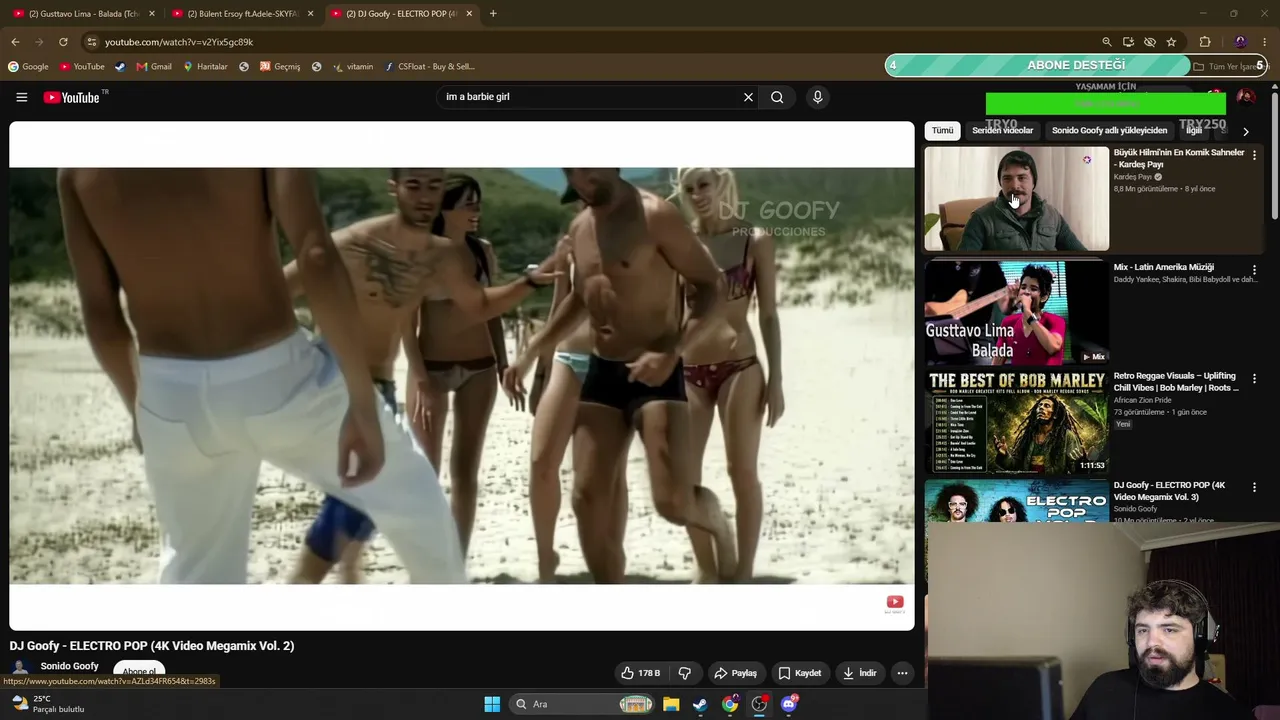This screenshot has height=720, width=1280.
Task: Open Chrome profile avatar
Action: pyautogui.click(x=1241, y=42)
